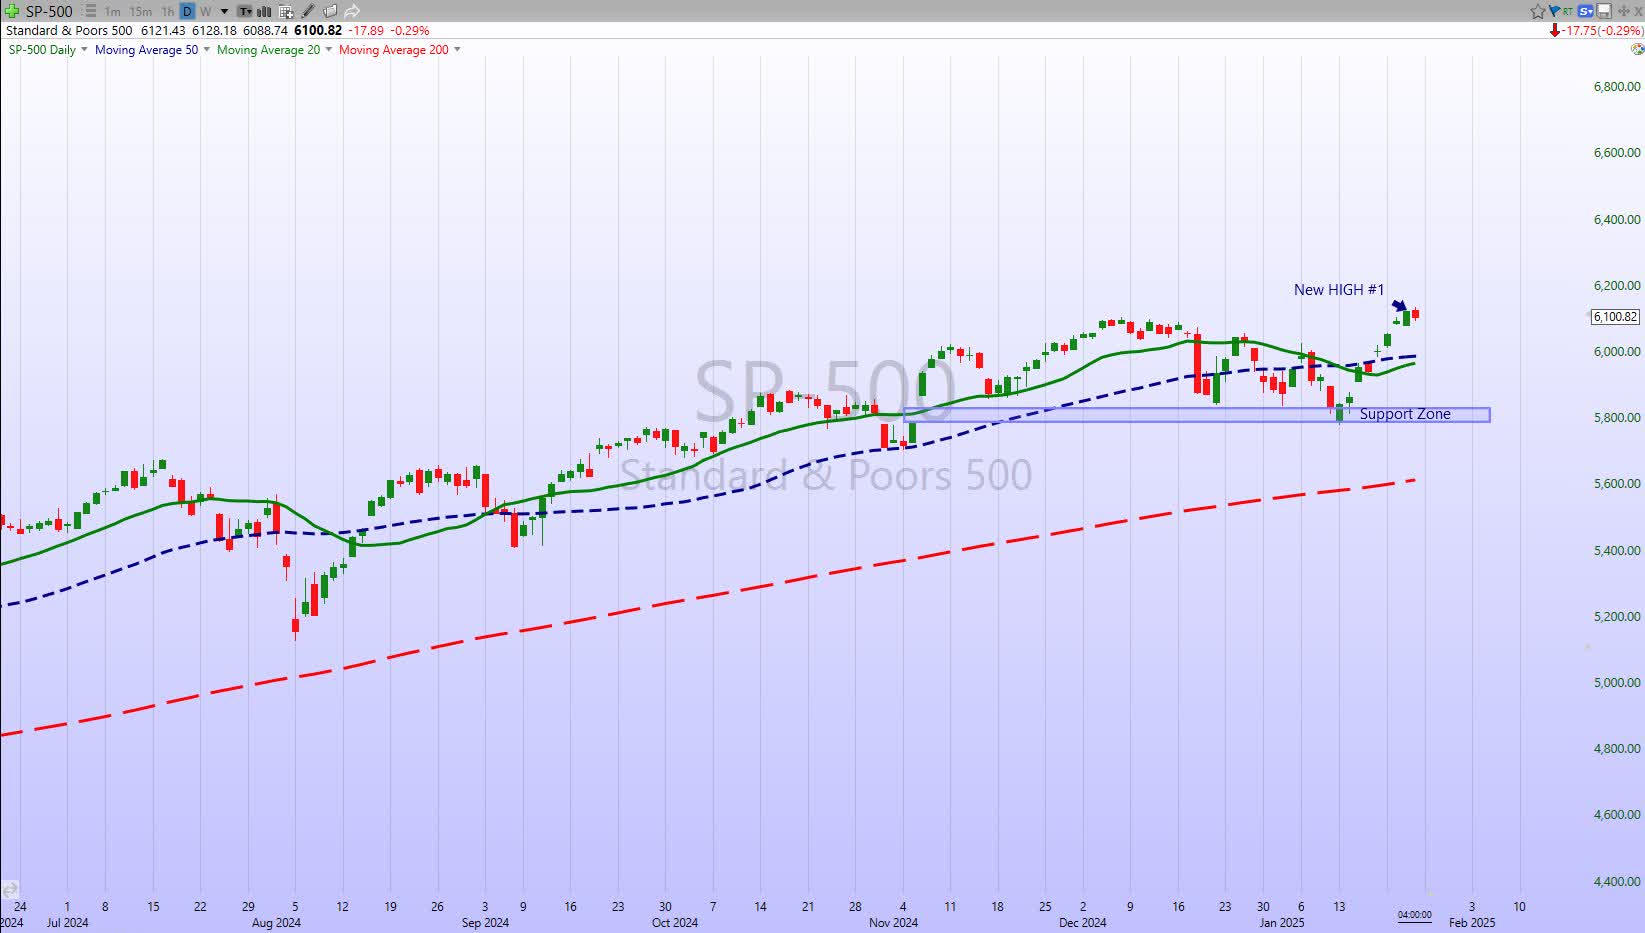Click the Standard & Poors 500 name
This screenshot has height=933, width=1645.
69,31
